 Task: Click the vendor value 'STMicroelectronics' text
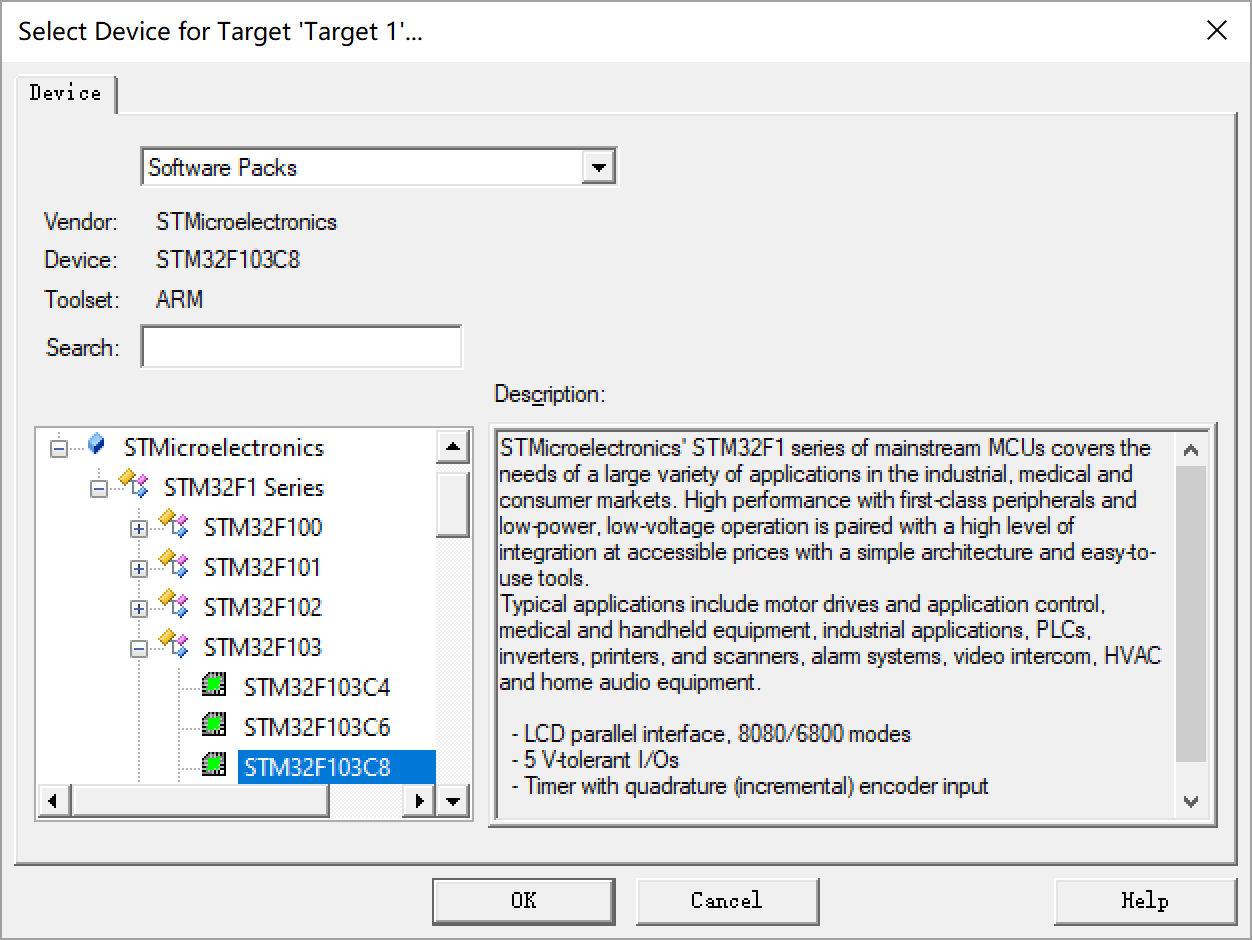coord(246,222)
